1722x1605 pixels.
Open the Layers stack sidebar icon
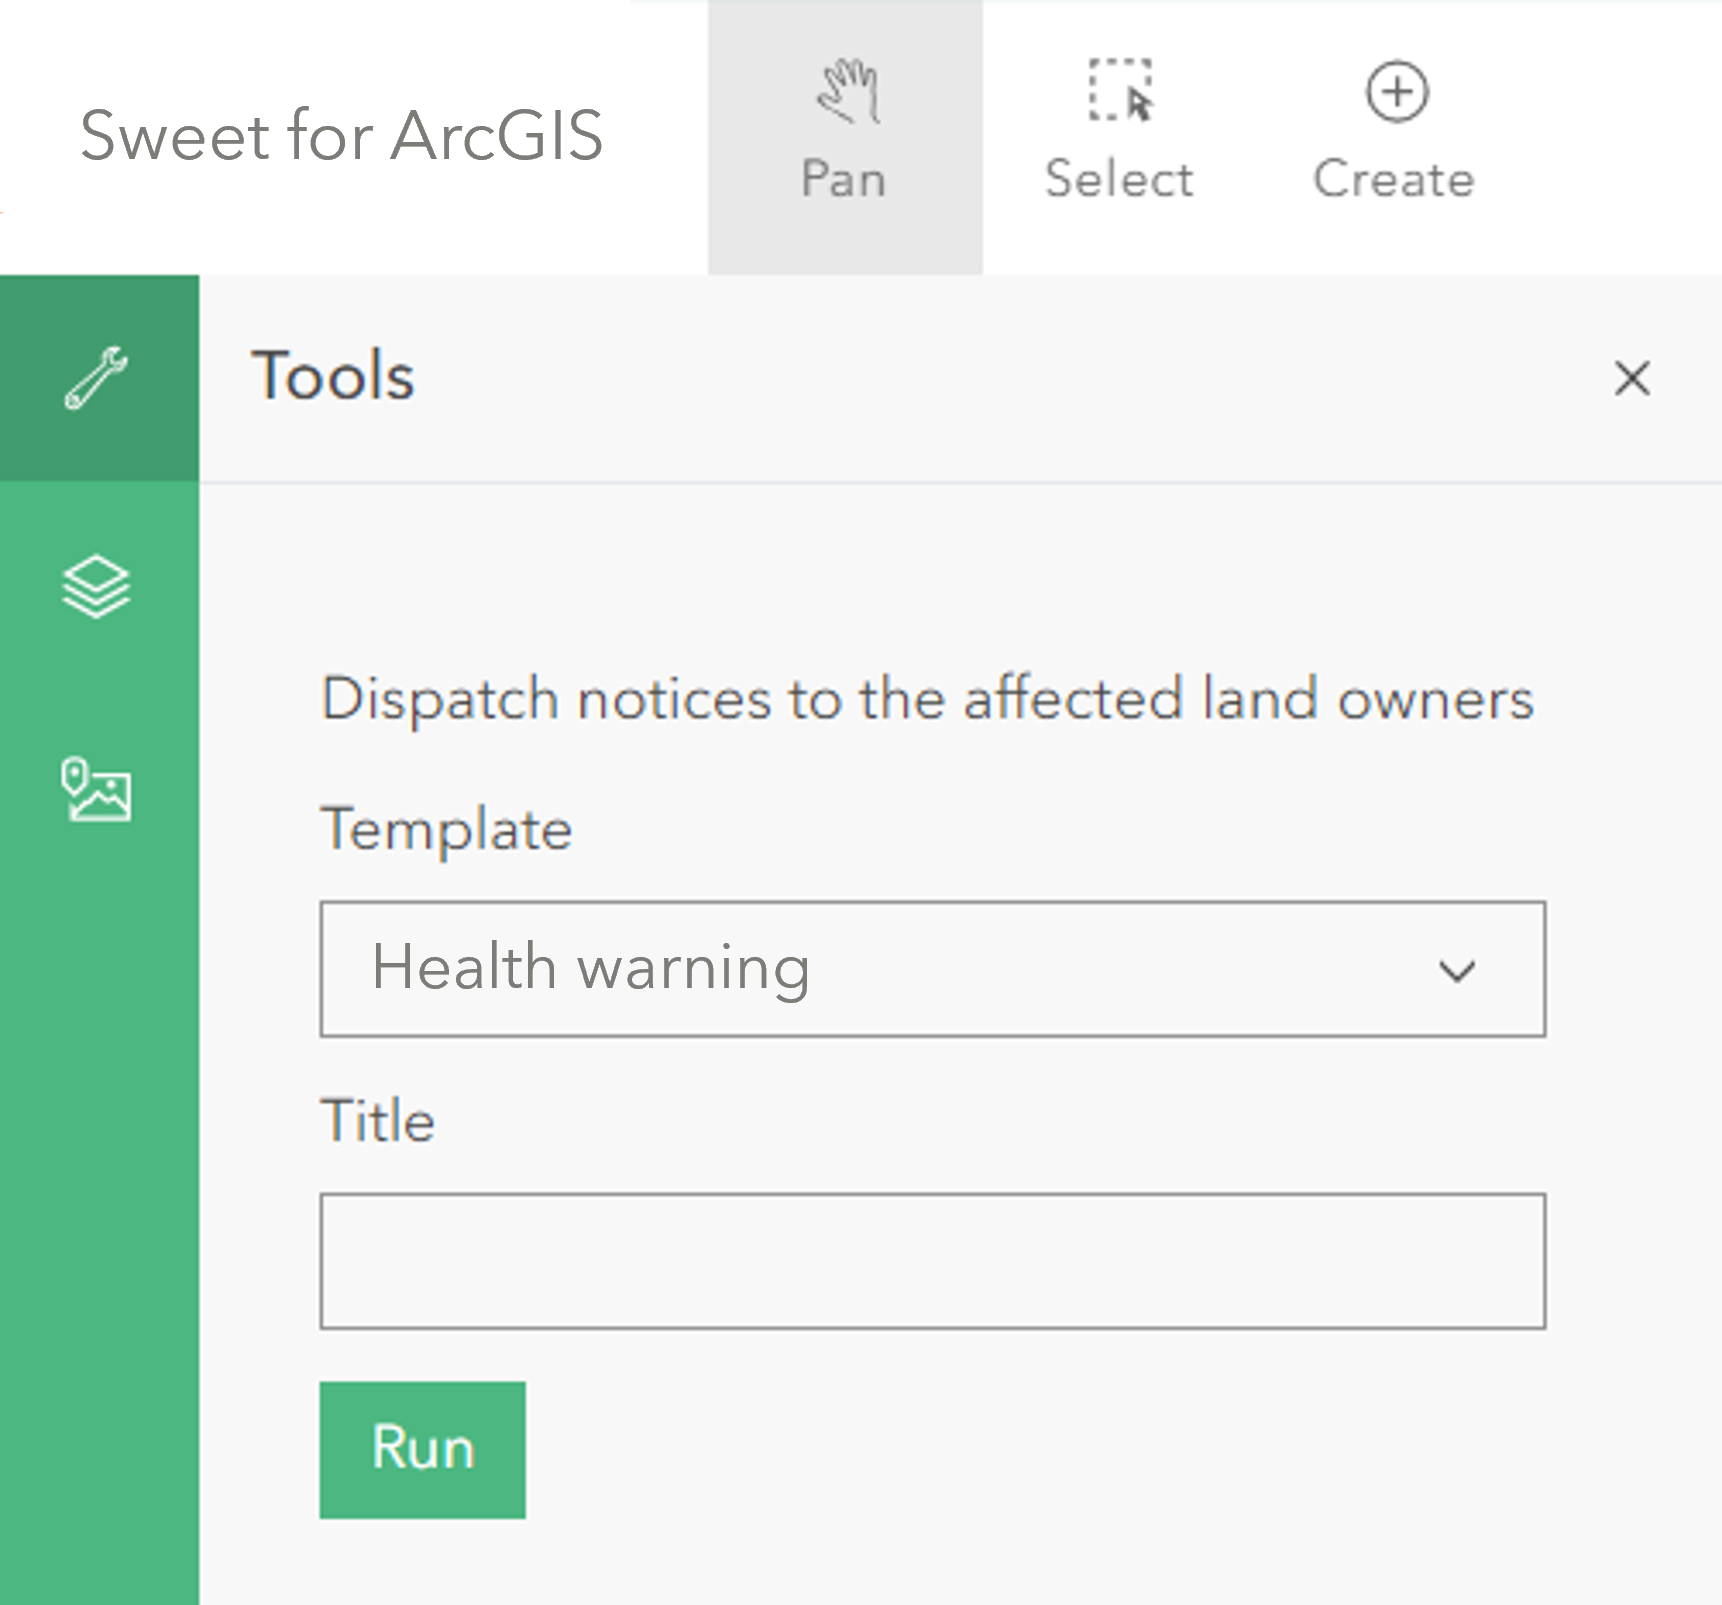96,587
